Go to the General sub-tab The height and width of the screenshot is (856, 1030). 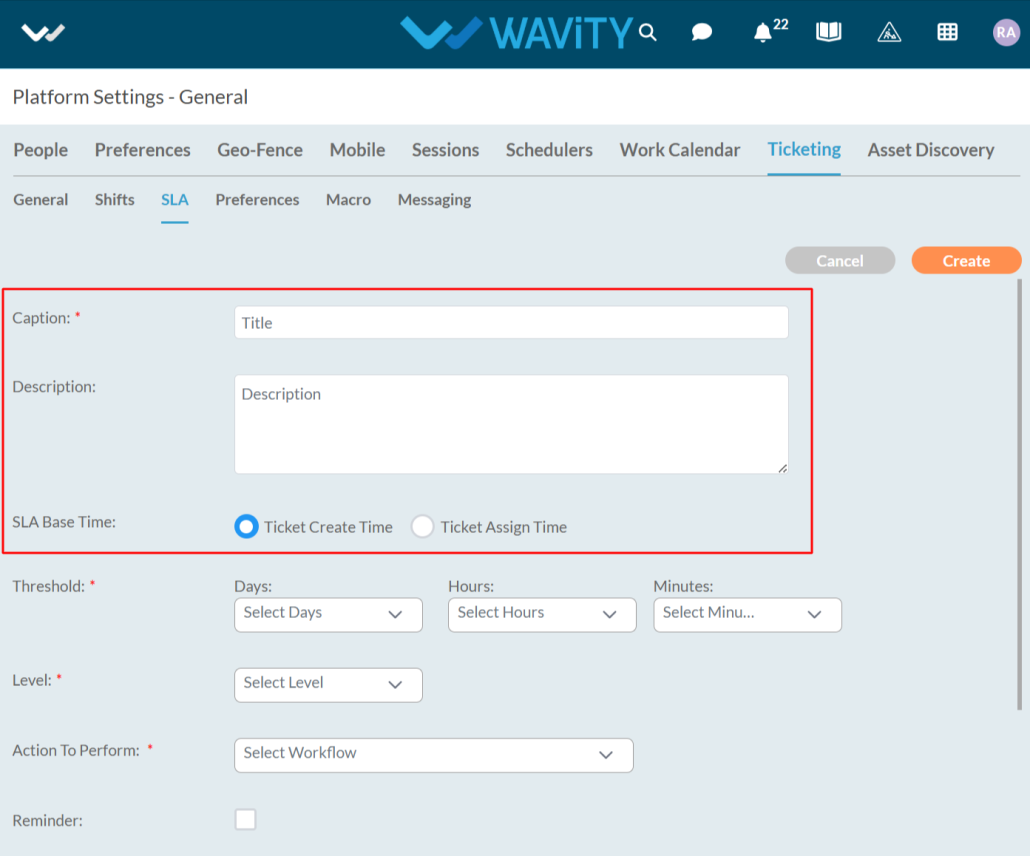41,200
